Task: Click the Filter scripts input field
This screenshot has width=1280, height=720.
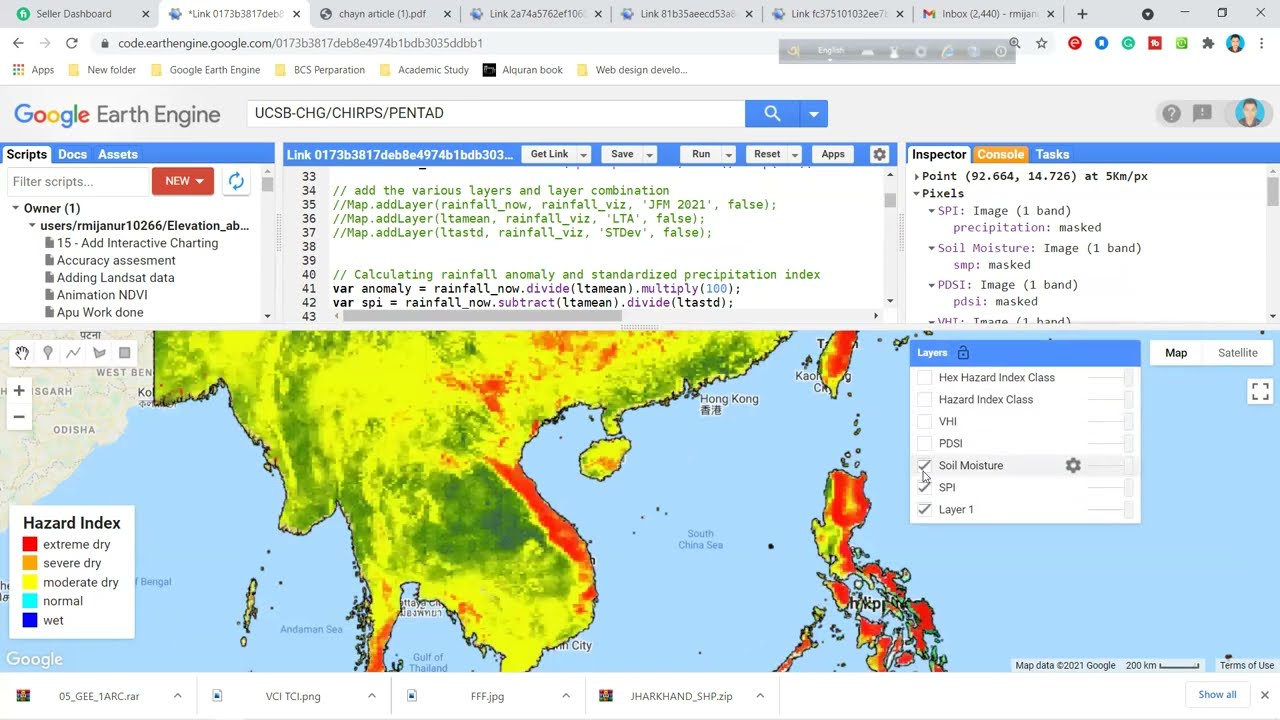Action: pos(78,181)
